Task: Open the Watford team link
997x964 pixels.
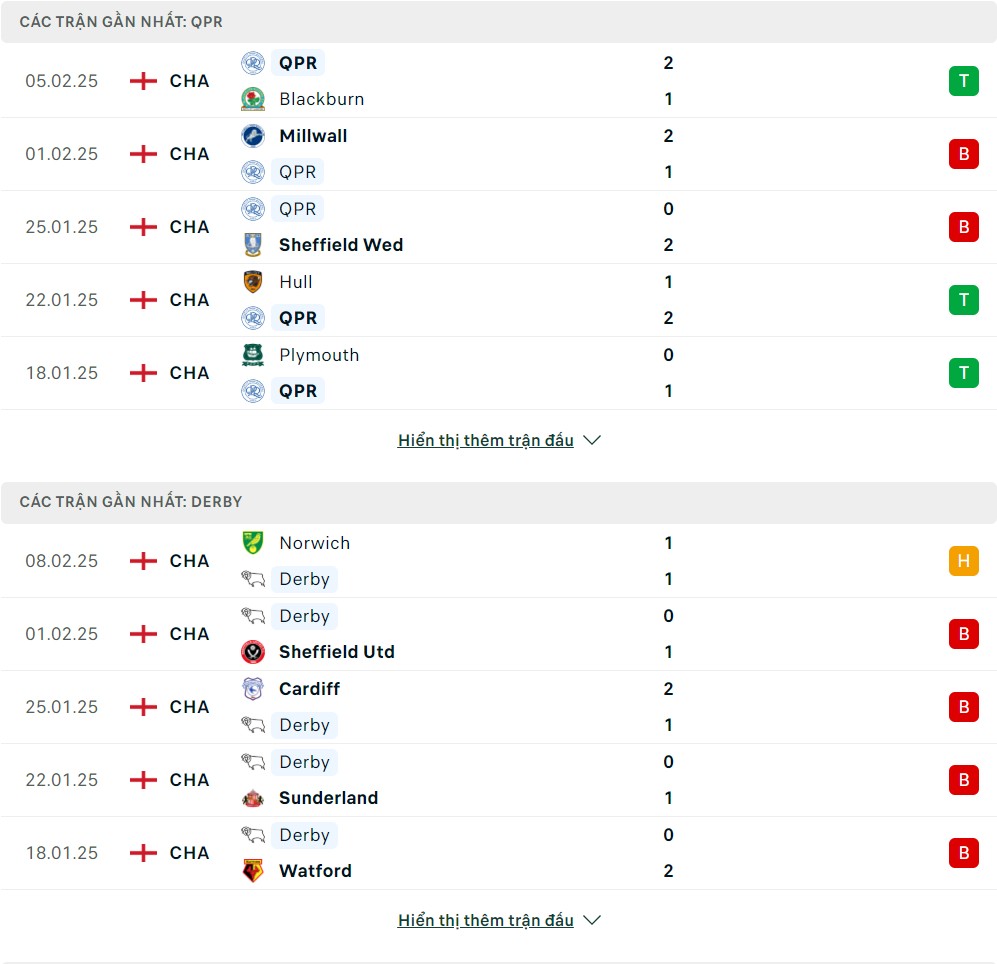Action: pos(315,871)
